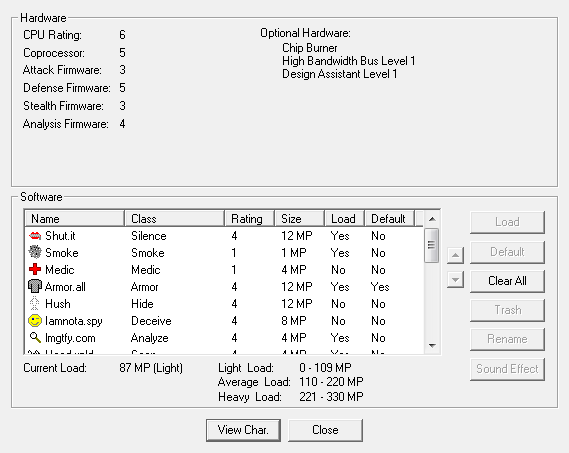Click Armor.all's Yes default value
Viewport: 569px width, 453px height.
(x=380, y=287)
